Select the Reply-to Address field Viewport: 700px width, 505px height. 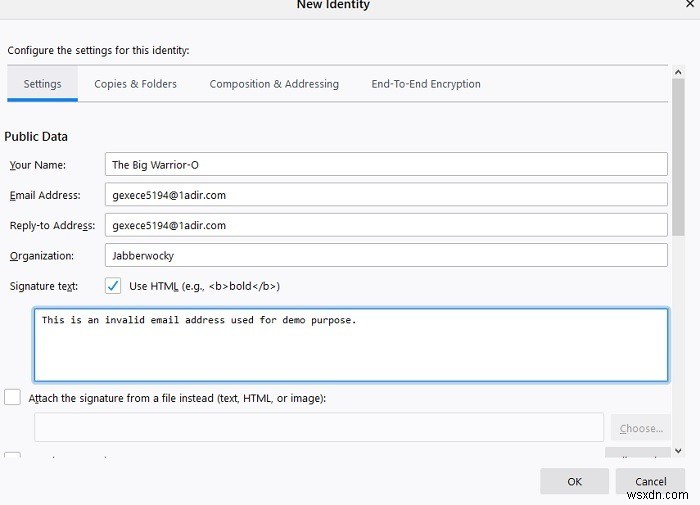(386, 225)
